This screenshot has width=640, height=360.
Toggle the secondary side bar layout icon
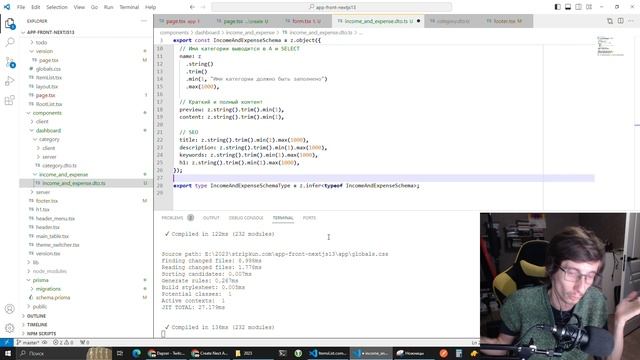tap(578, 7)
